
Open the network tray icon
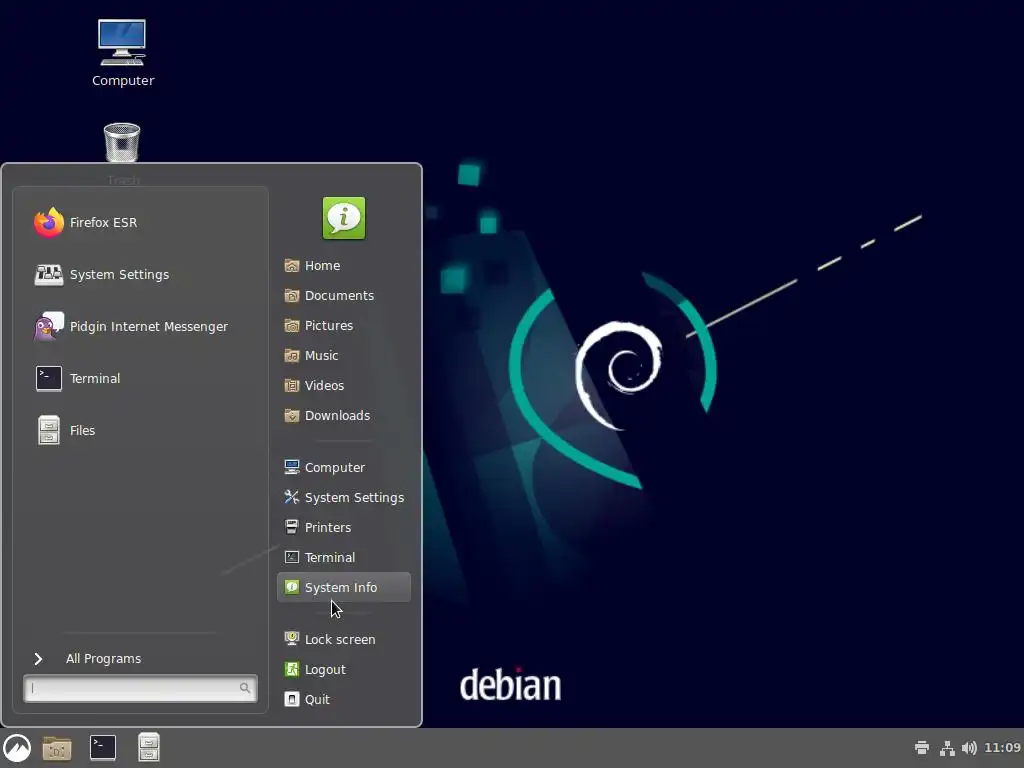point(947,748)
